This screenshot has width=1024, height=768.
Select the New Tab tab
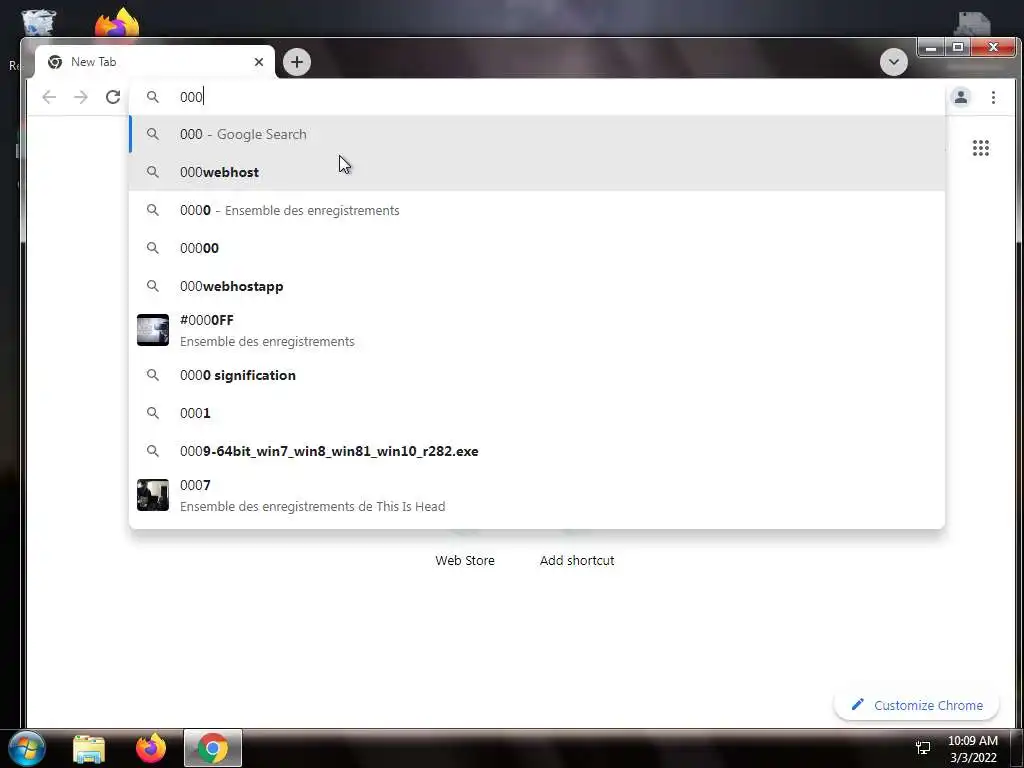point(155,62)
